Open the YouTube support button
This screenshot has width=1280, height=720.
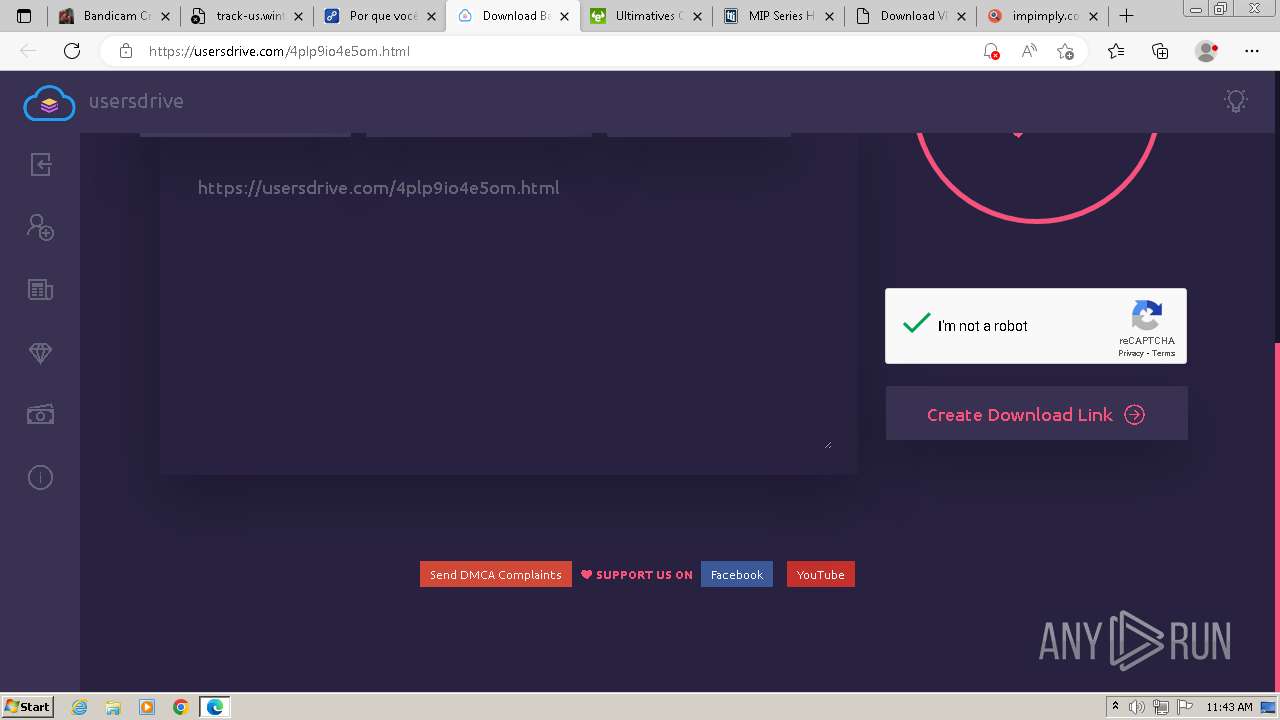point(821,574)
